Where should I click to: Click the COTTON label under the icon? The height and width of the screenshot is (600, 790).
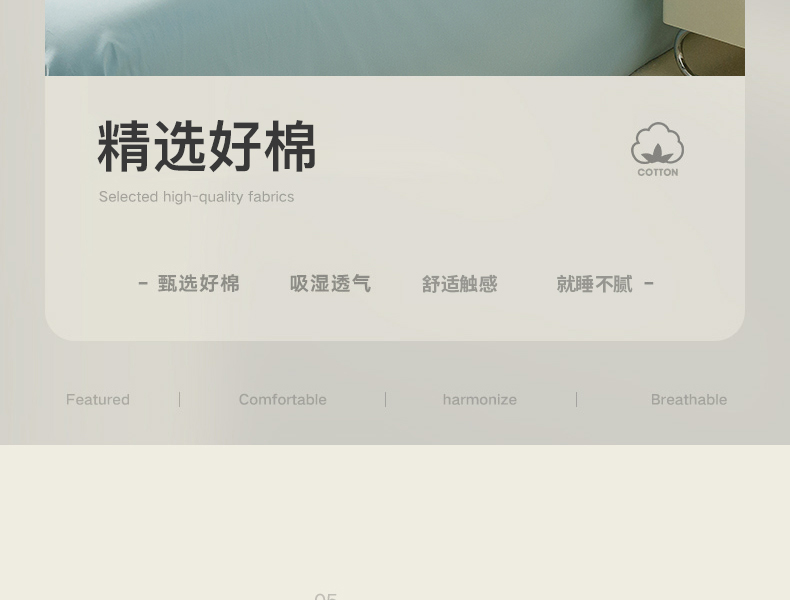click(x=657, y=172)
